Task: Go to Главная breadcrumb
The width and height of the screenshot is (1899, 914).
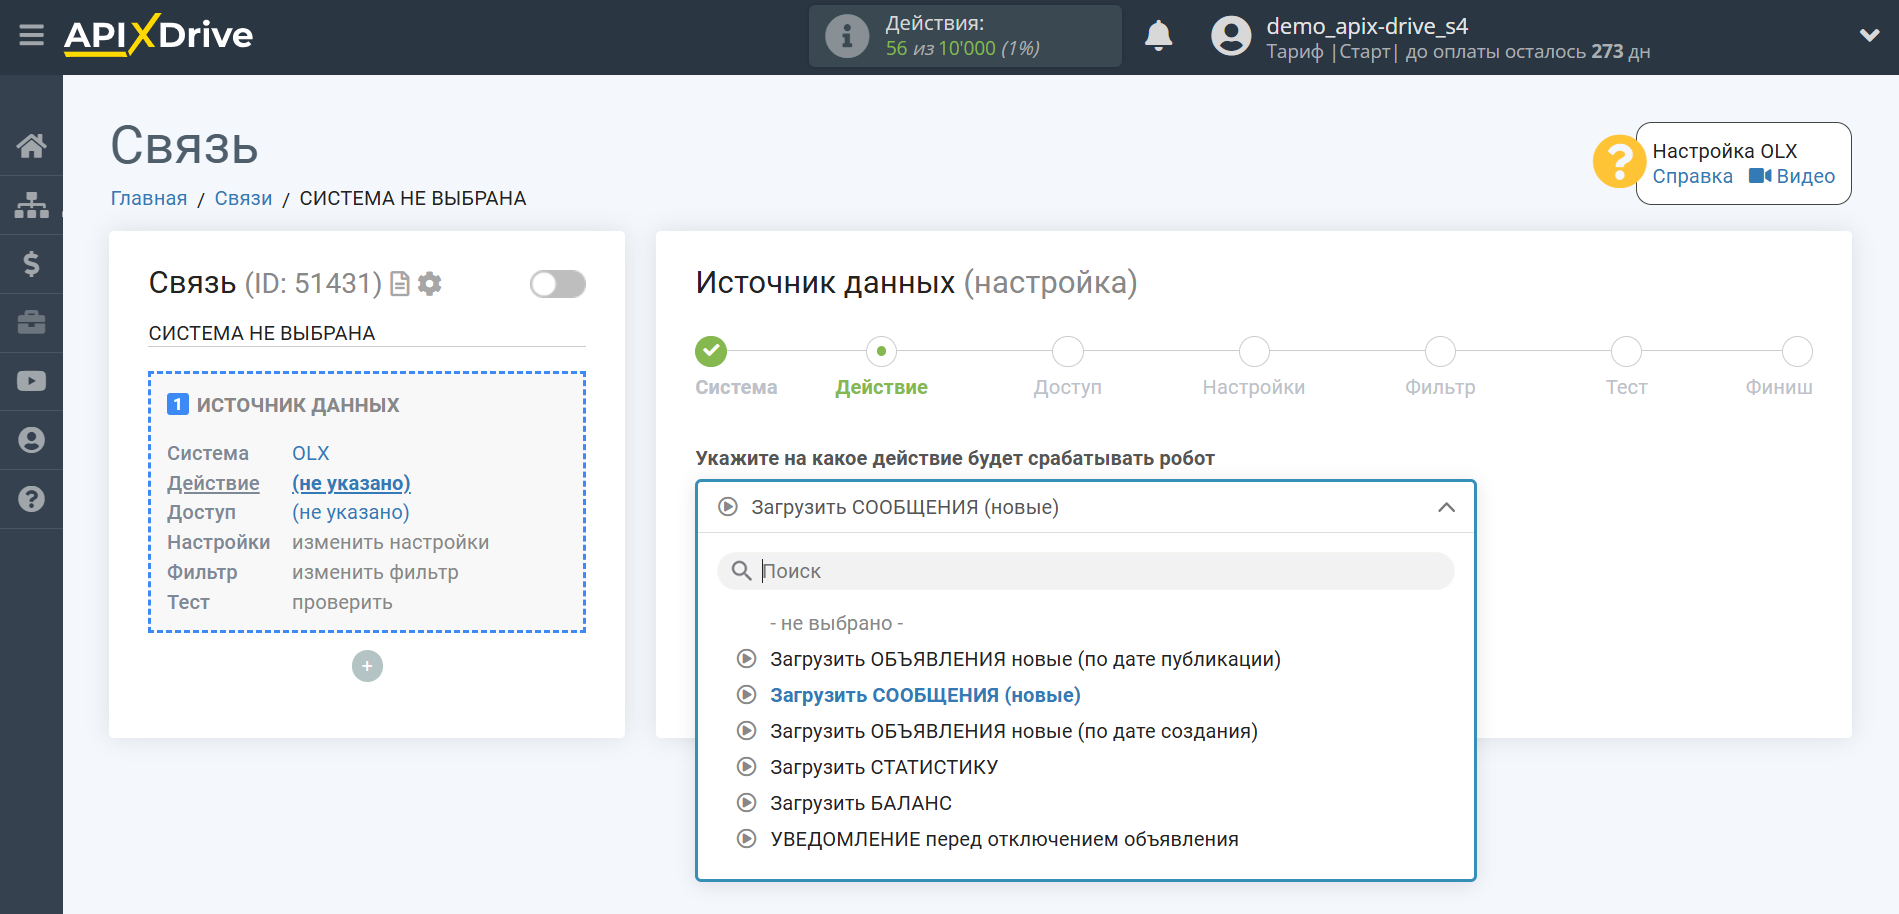Action: pyautogui.click(x=149, y=198)
